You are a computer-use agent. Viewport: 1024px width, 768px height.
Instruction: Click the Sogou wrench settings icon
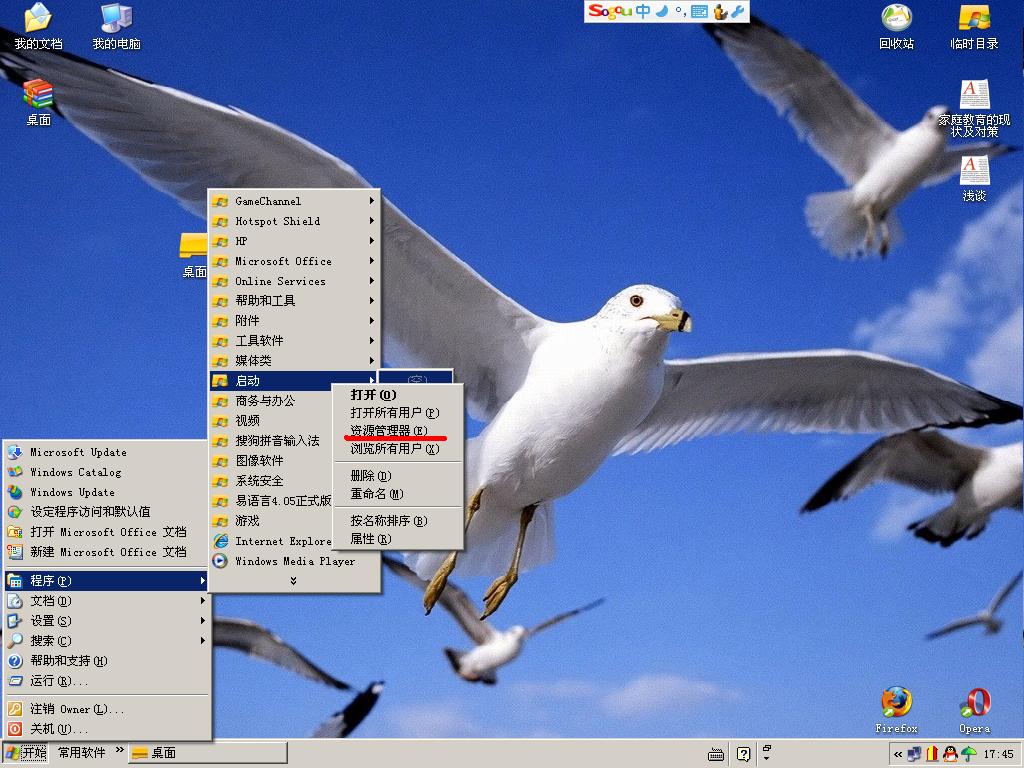(738, 12)
